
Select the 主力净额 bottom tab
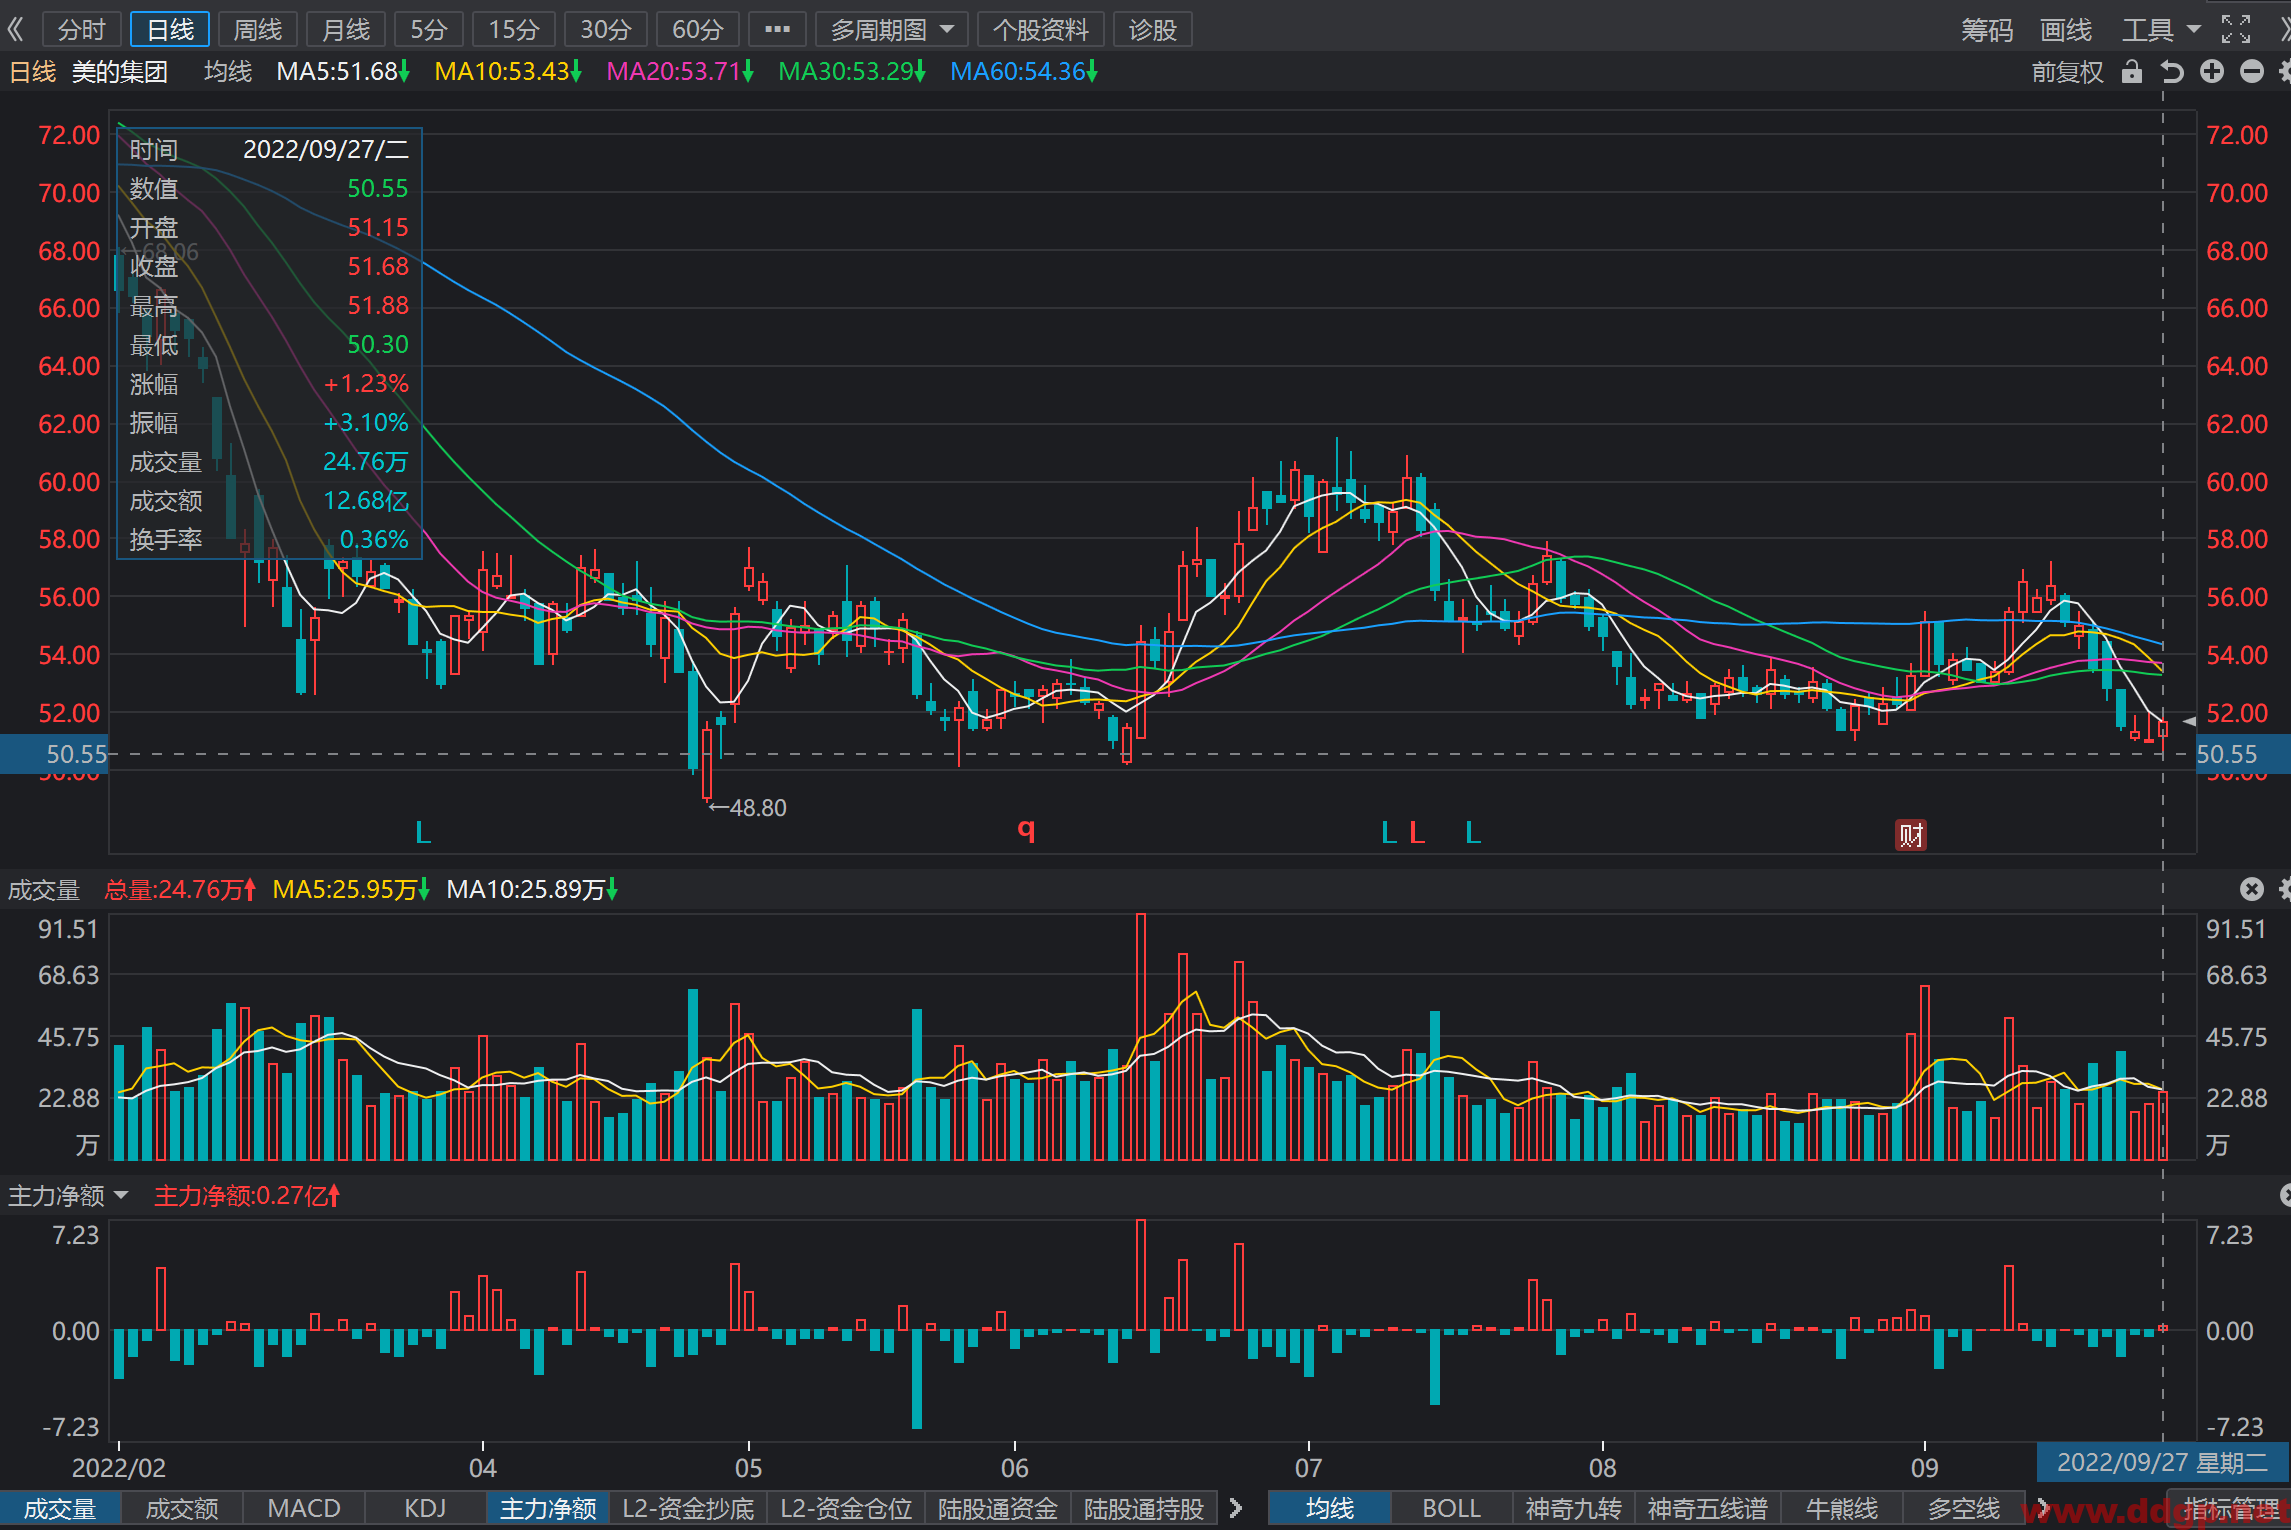point(548,1508)
